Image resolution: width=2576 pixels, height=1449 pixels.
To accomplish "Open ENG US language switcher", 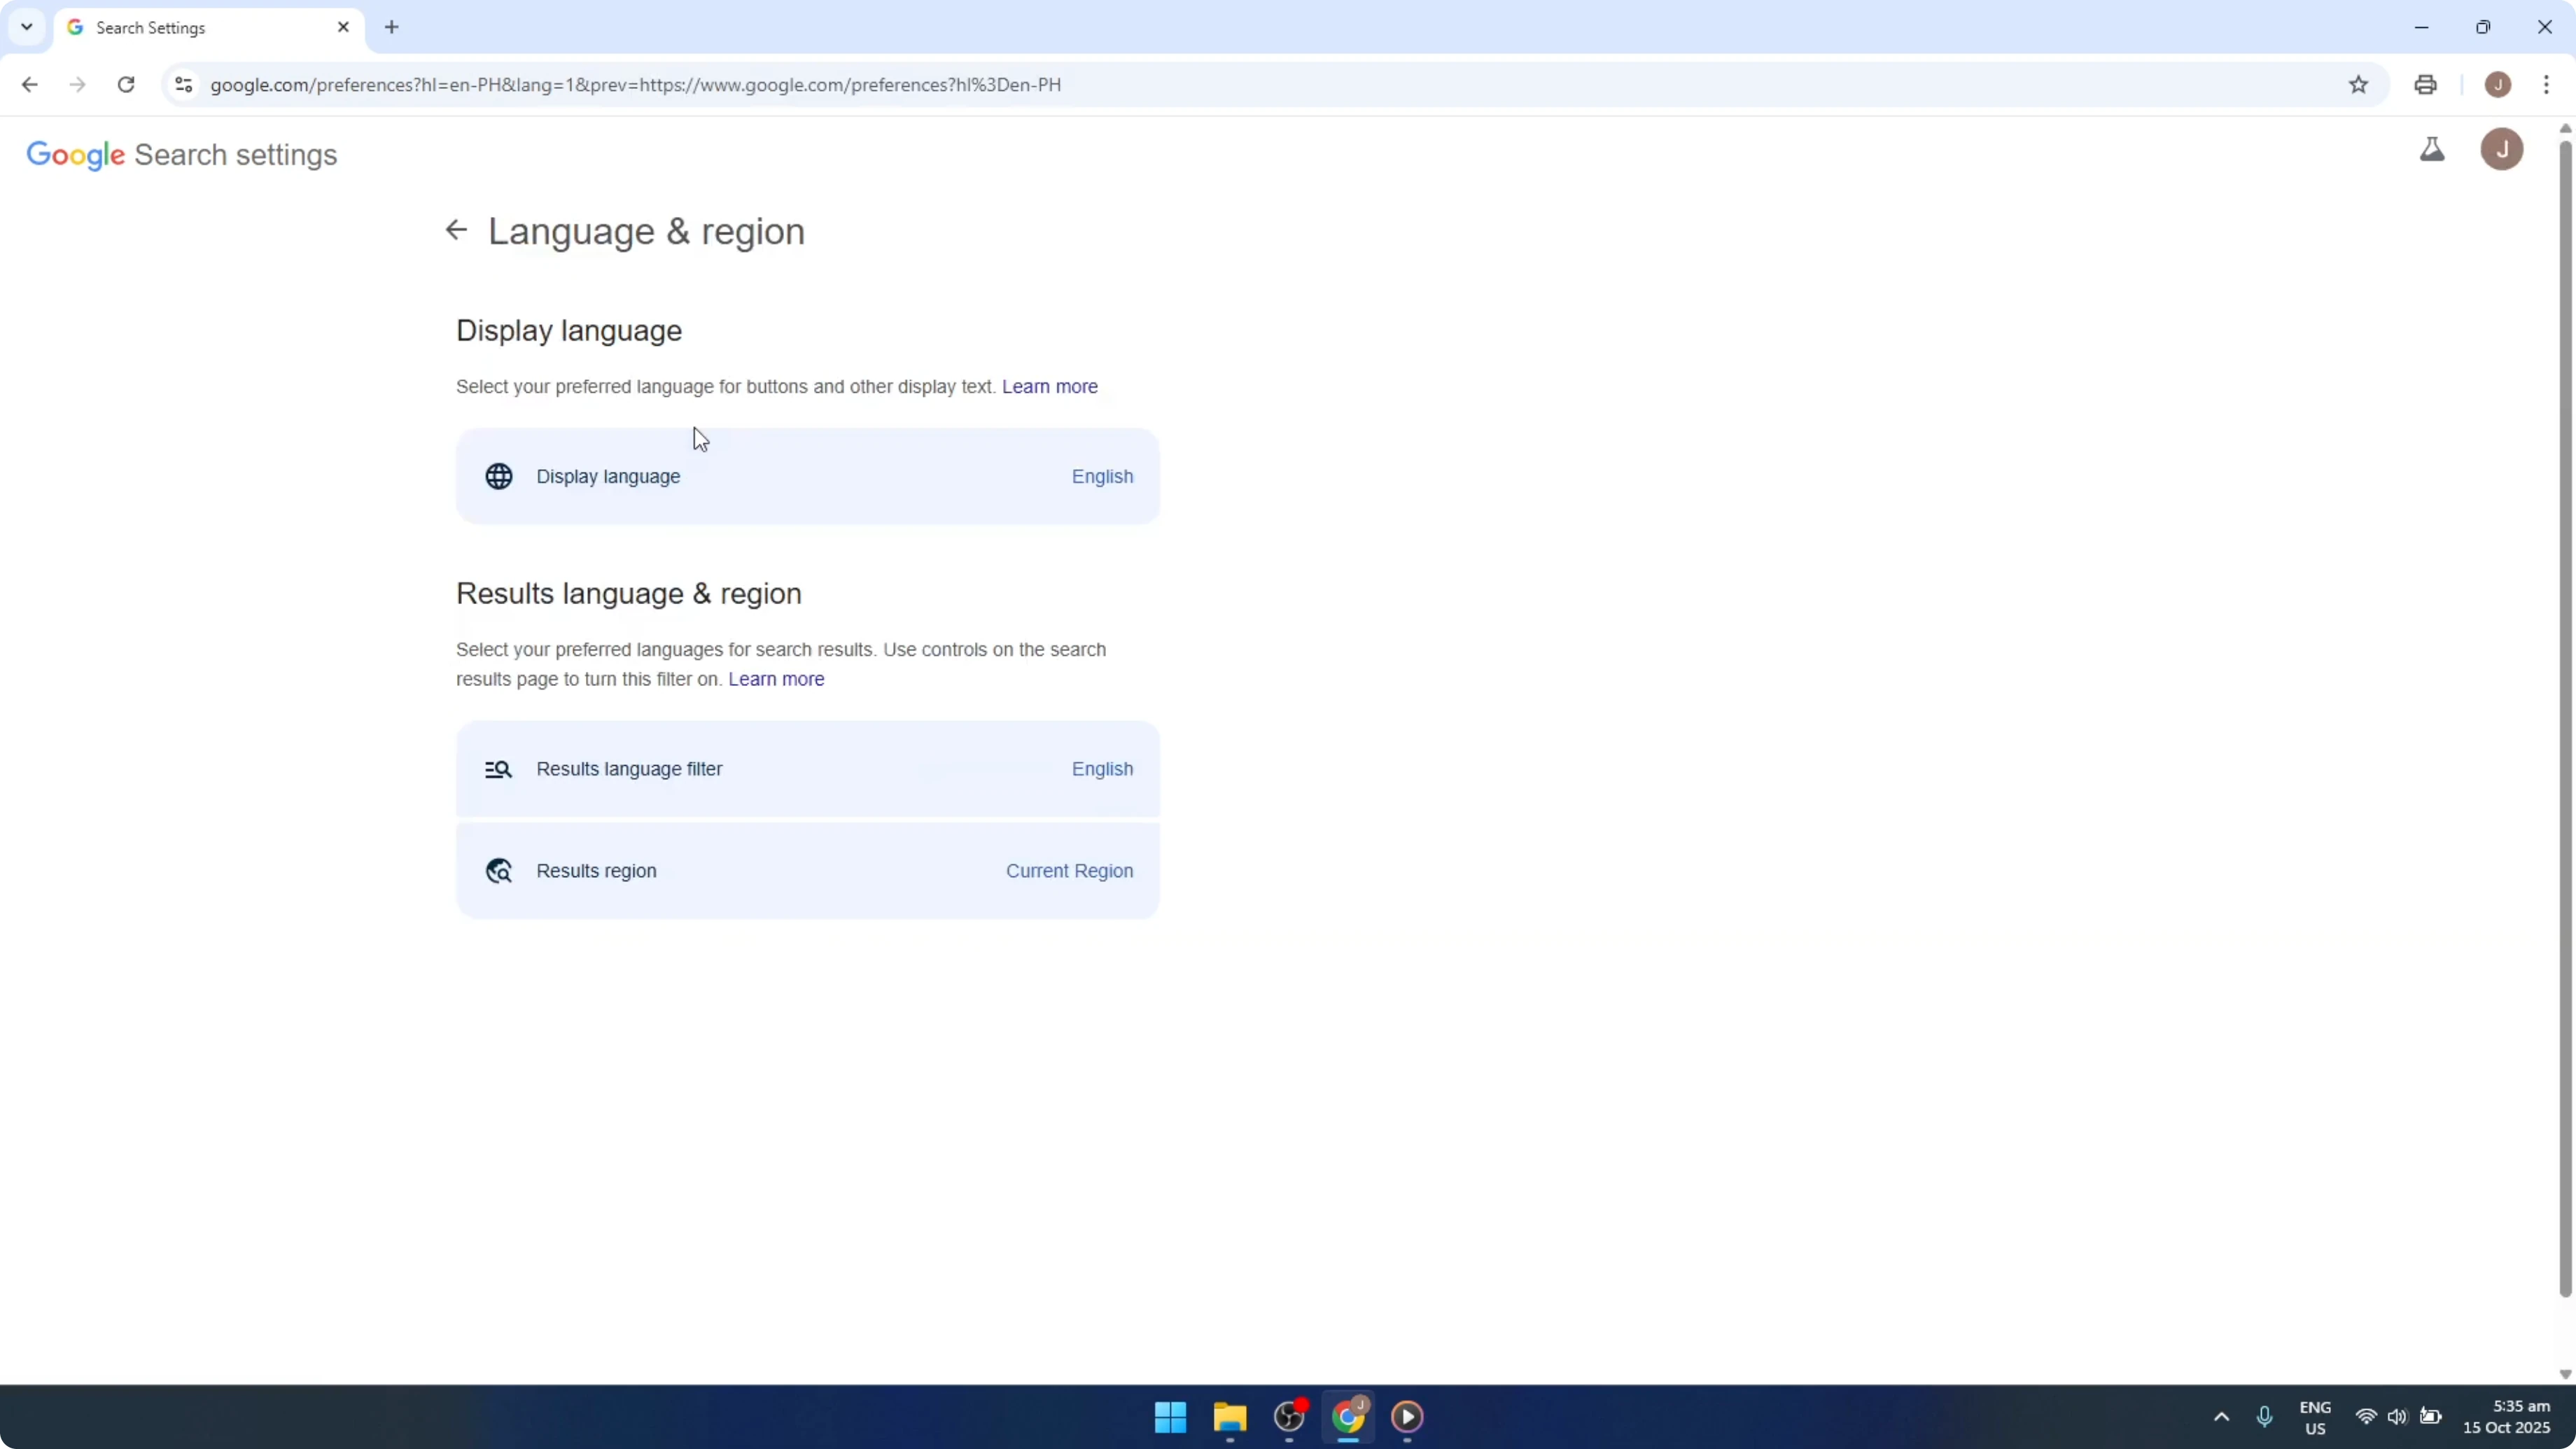I will point(2315,1418).
